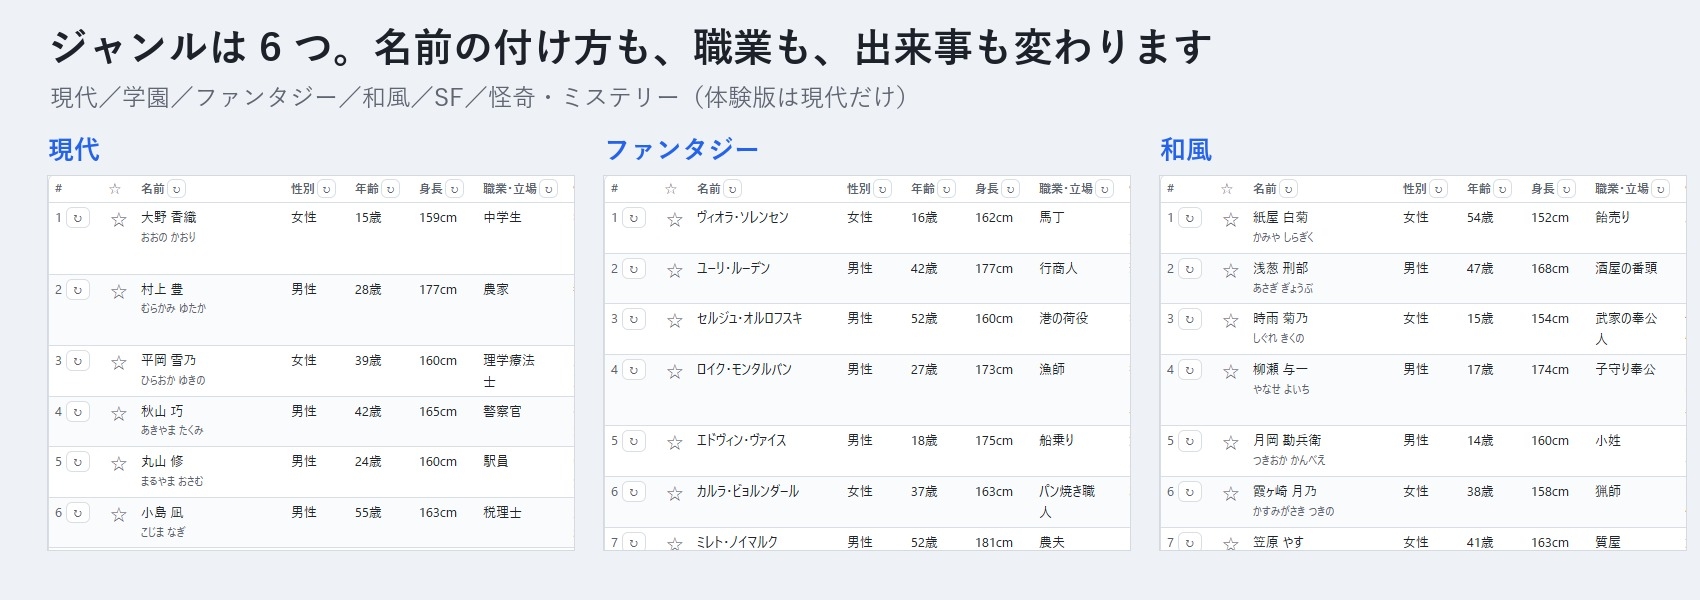Regenerate the row for 平岡 雪乃

click(78, 361)
